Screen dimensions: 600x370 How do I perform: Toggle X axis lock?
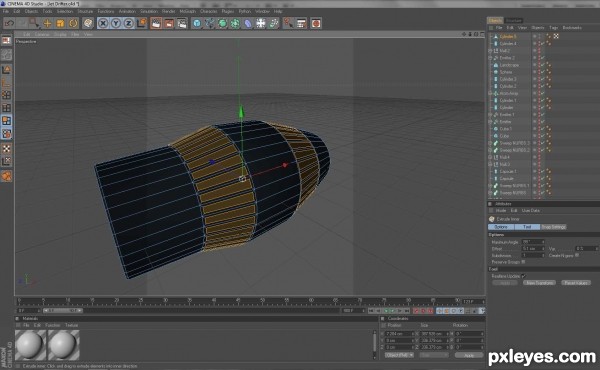[103, 23]
